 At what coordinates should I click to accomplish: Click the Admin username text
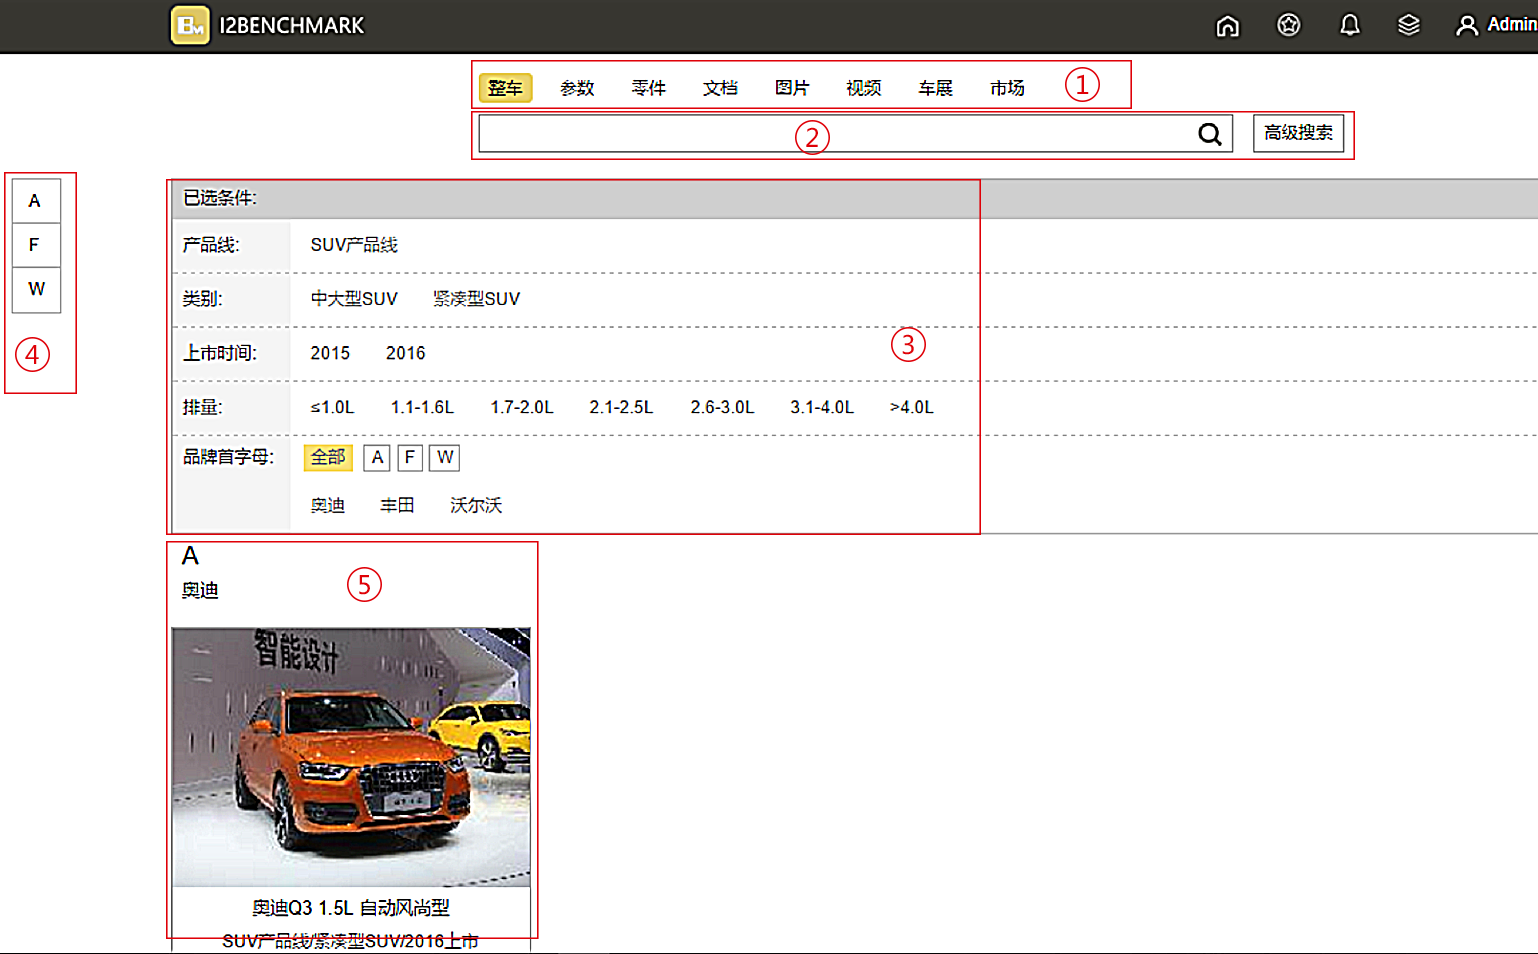pos(1512,25)
